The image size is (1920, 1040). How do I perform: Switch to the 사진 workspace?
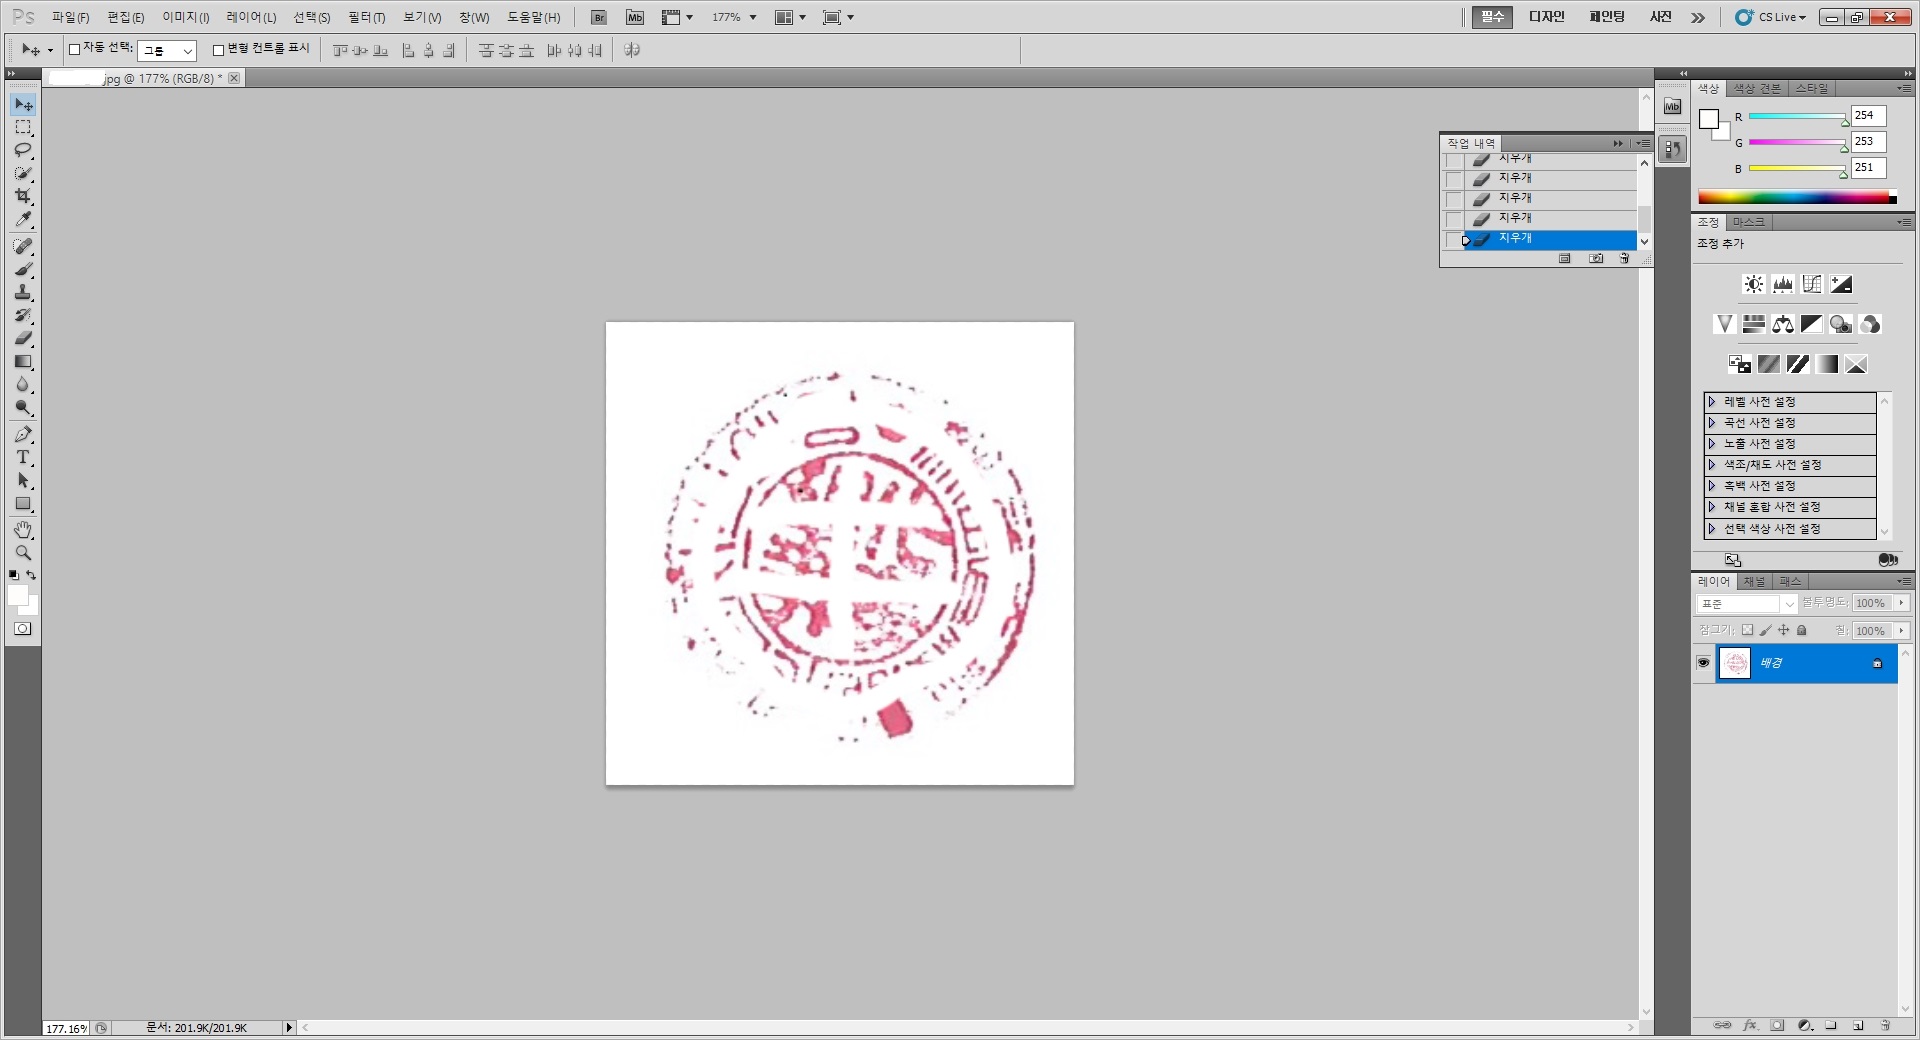(x=1661, y=17)
